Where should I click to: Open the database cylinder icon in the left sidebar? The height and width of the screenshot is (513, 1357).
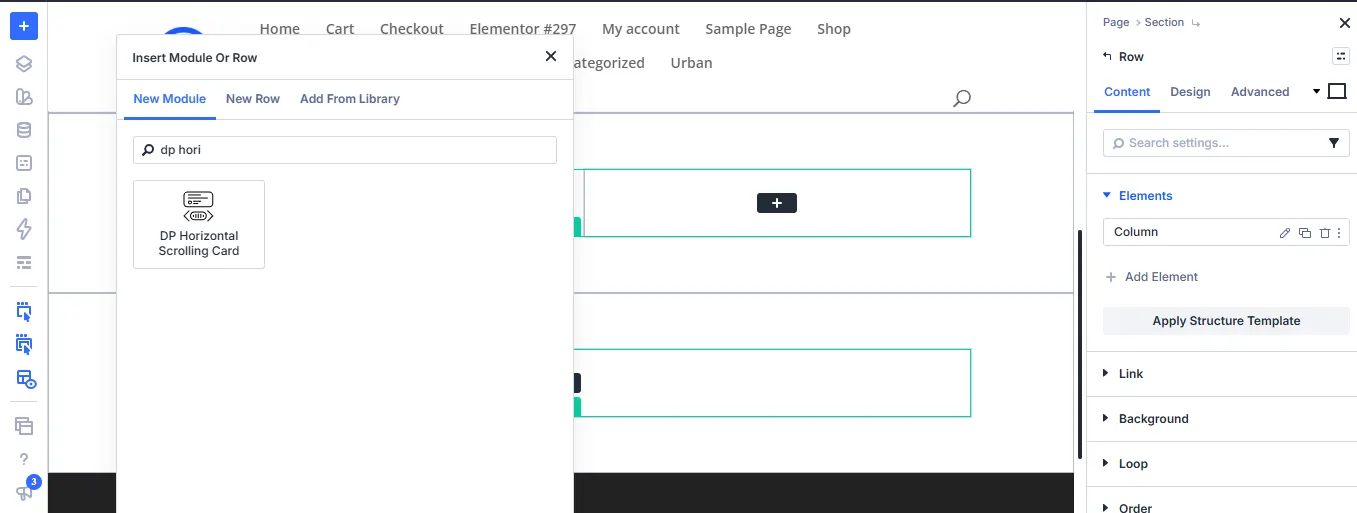click(x=24, y=130)
